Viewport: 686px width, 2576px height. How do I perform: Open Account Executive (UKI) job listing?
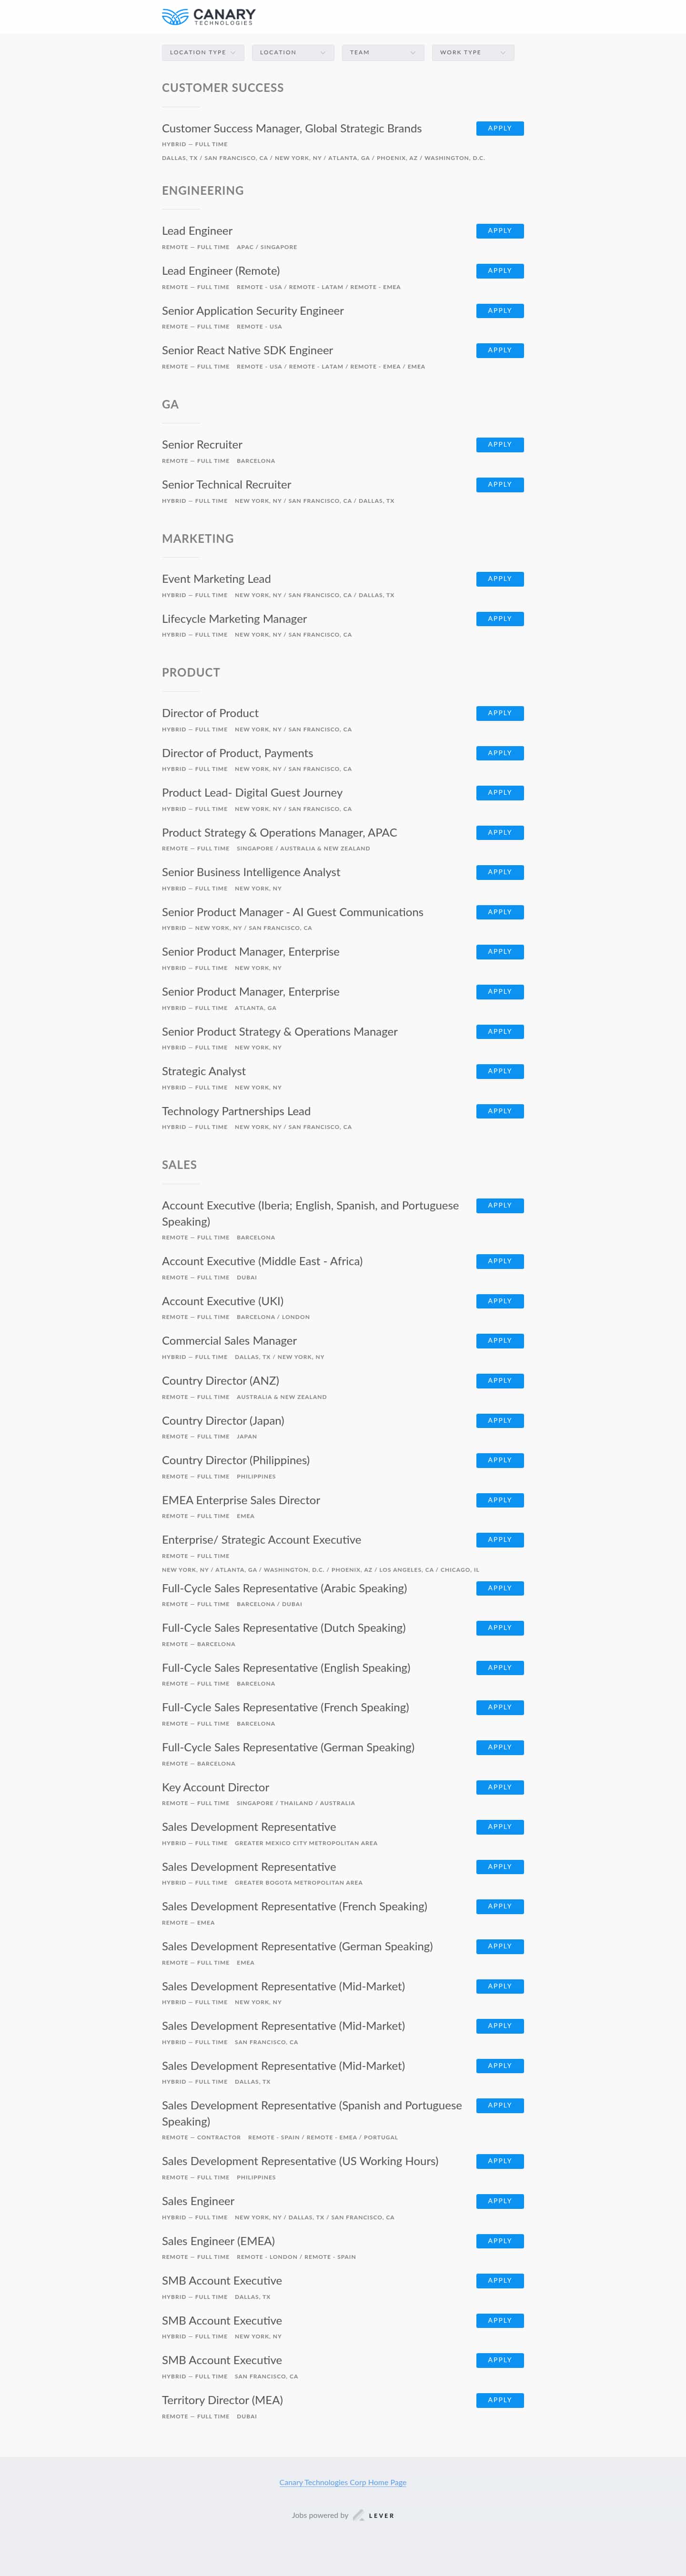pyautogui.click(x=223, y=1301)
